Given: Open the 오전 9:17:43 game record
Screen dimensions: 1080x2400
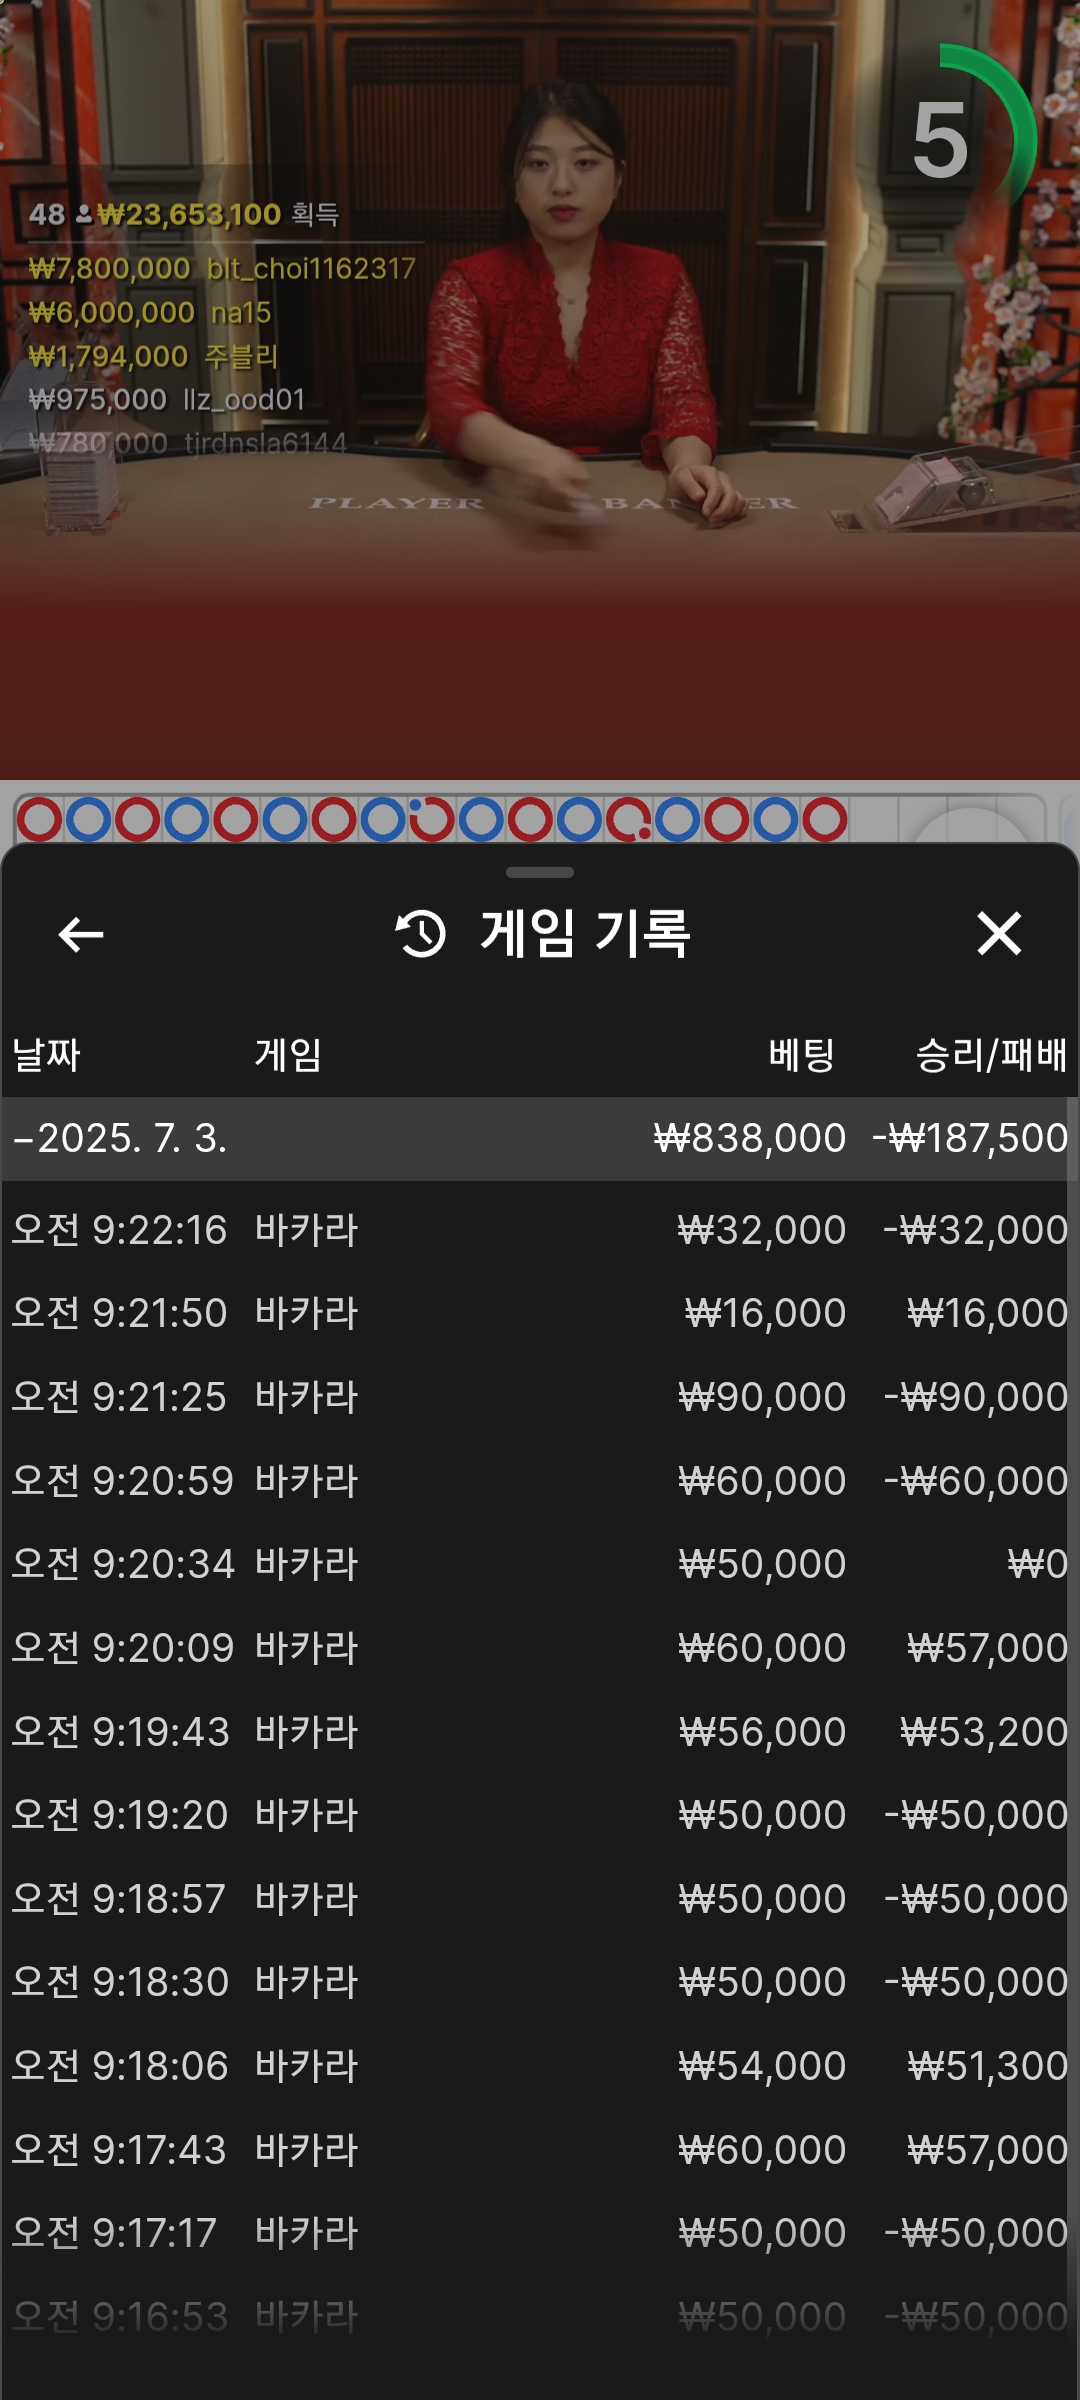Looking at the screenshot, I should [x=540, y=2151].
